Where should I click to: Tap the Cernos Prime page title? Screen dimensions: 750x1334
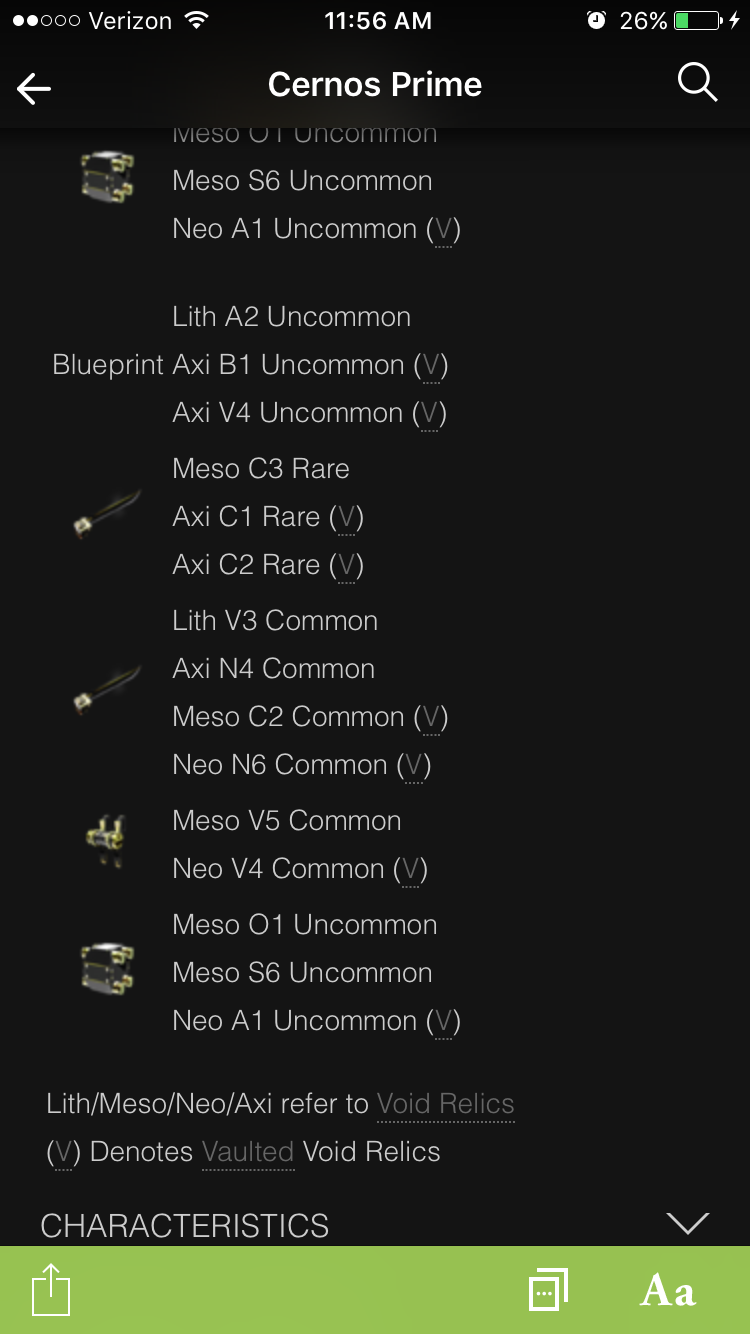(x=375, y=85)
